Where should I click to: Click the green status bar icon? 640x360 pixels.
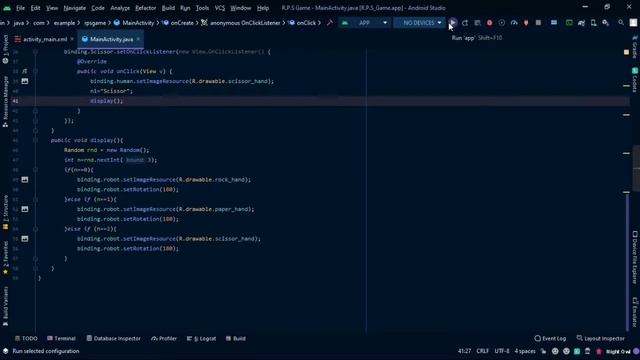pos(577,351)
